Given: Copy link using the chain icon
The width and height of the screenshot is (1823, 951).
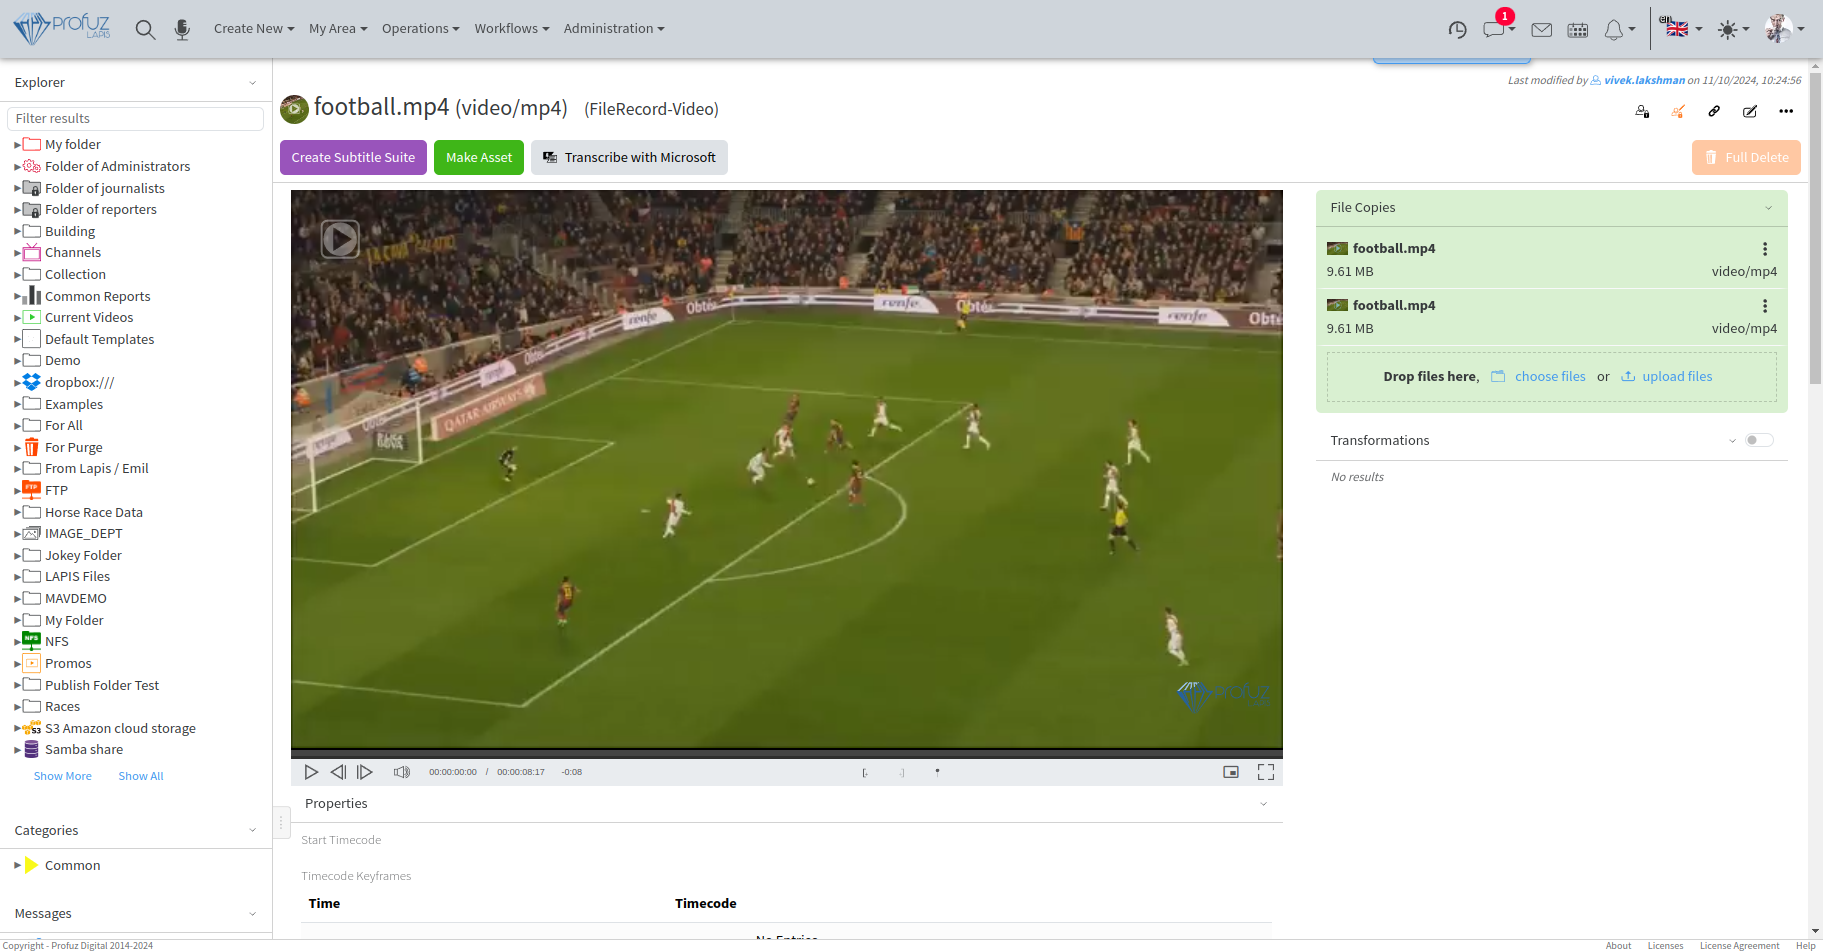Looking at the screenshot, I should pos(1714,111).
